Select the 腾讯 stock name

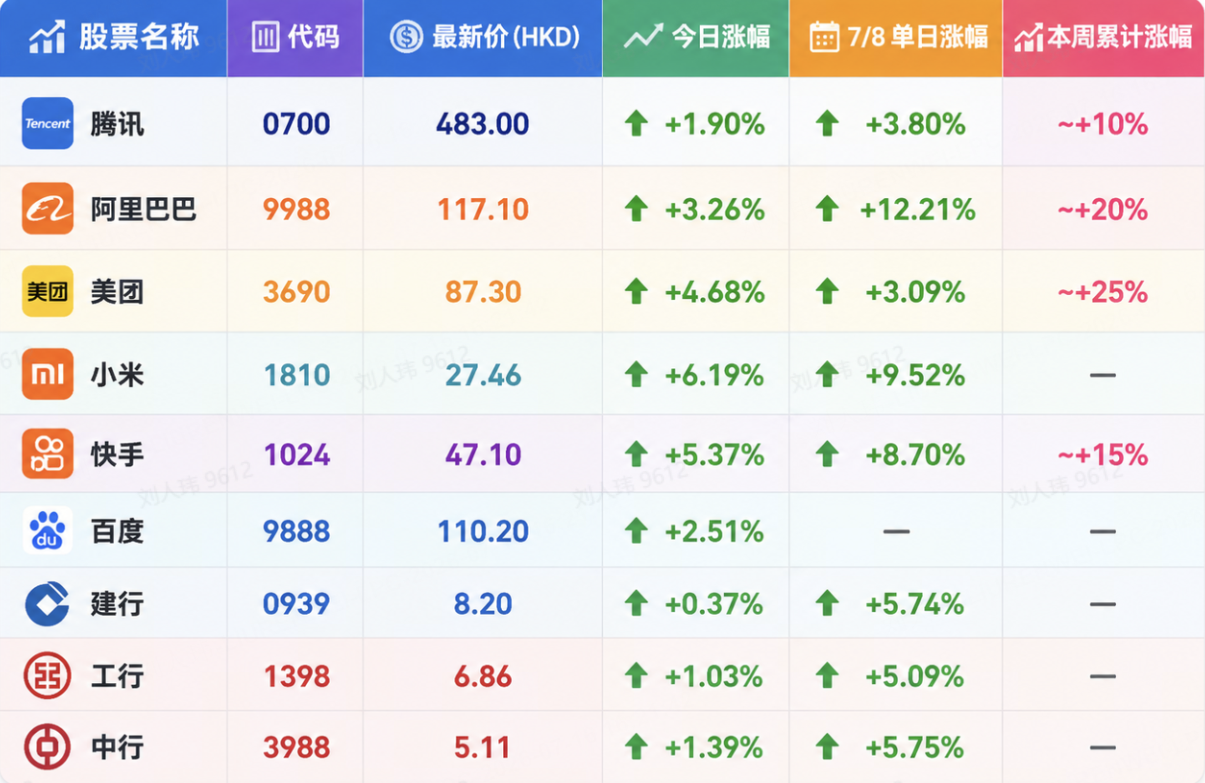(117, 124)
